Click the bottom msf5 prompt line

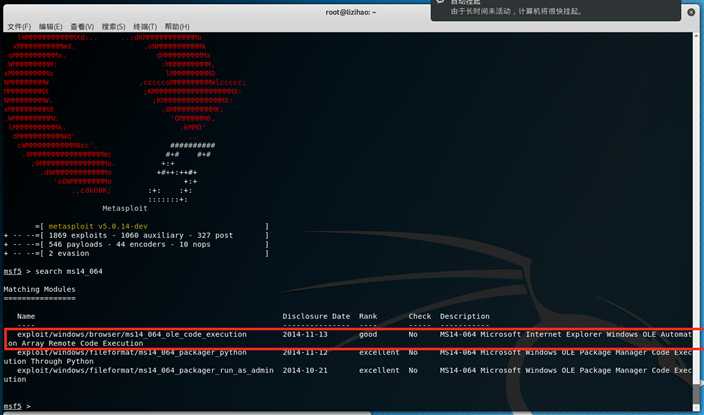pos(17,406)
